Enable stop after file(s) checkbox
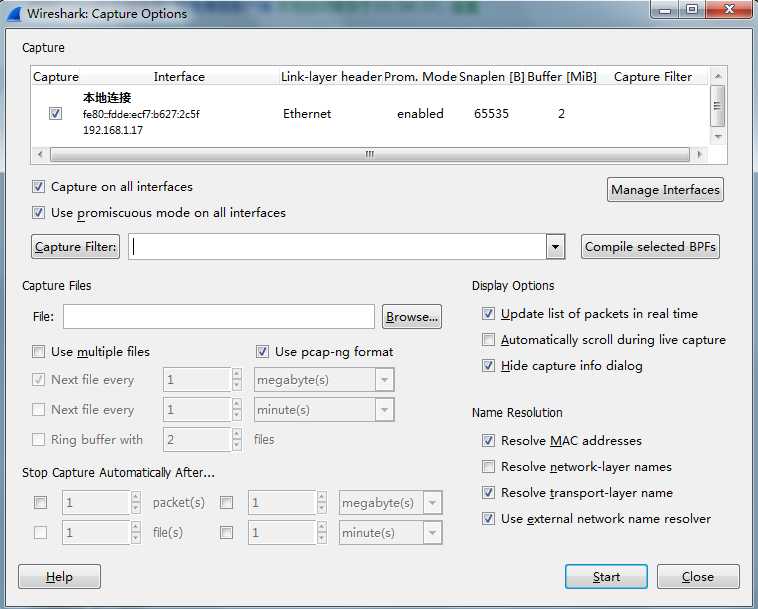The height and width of the screenshot is (609, 758). (x=41, y=533)
